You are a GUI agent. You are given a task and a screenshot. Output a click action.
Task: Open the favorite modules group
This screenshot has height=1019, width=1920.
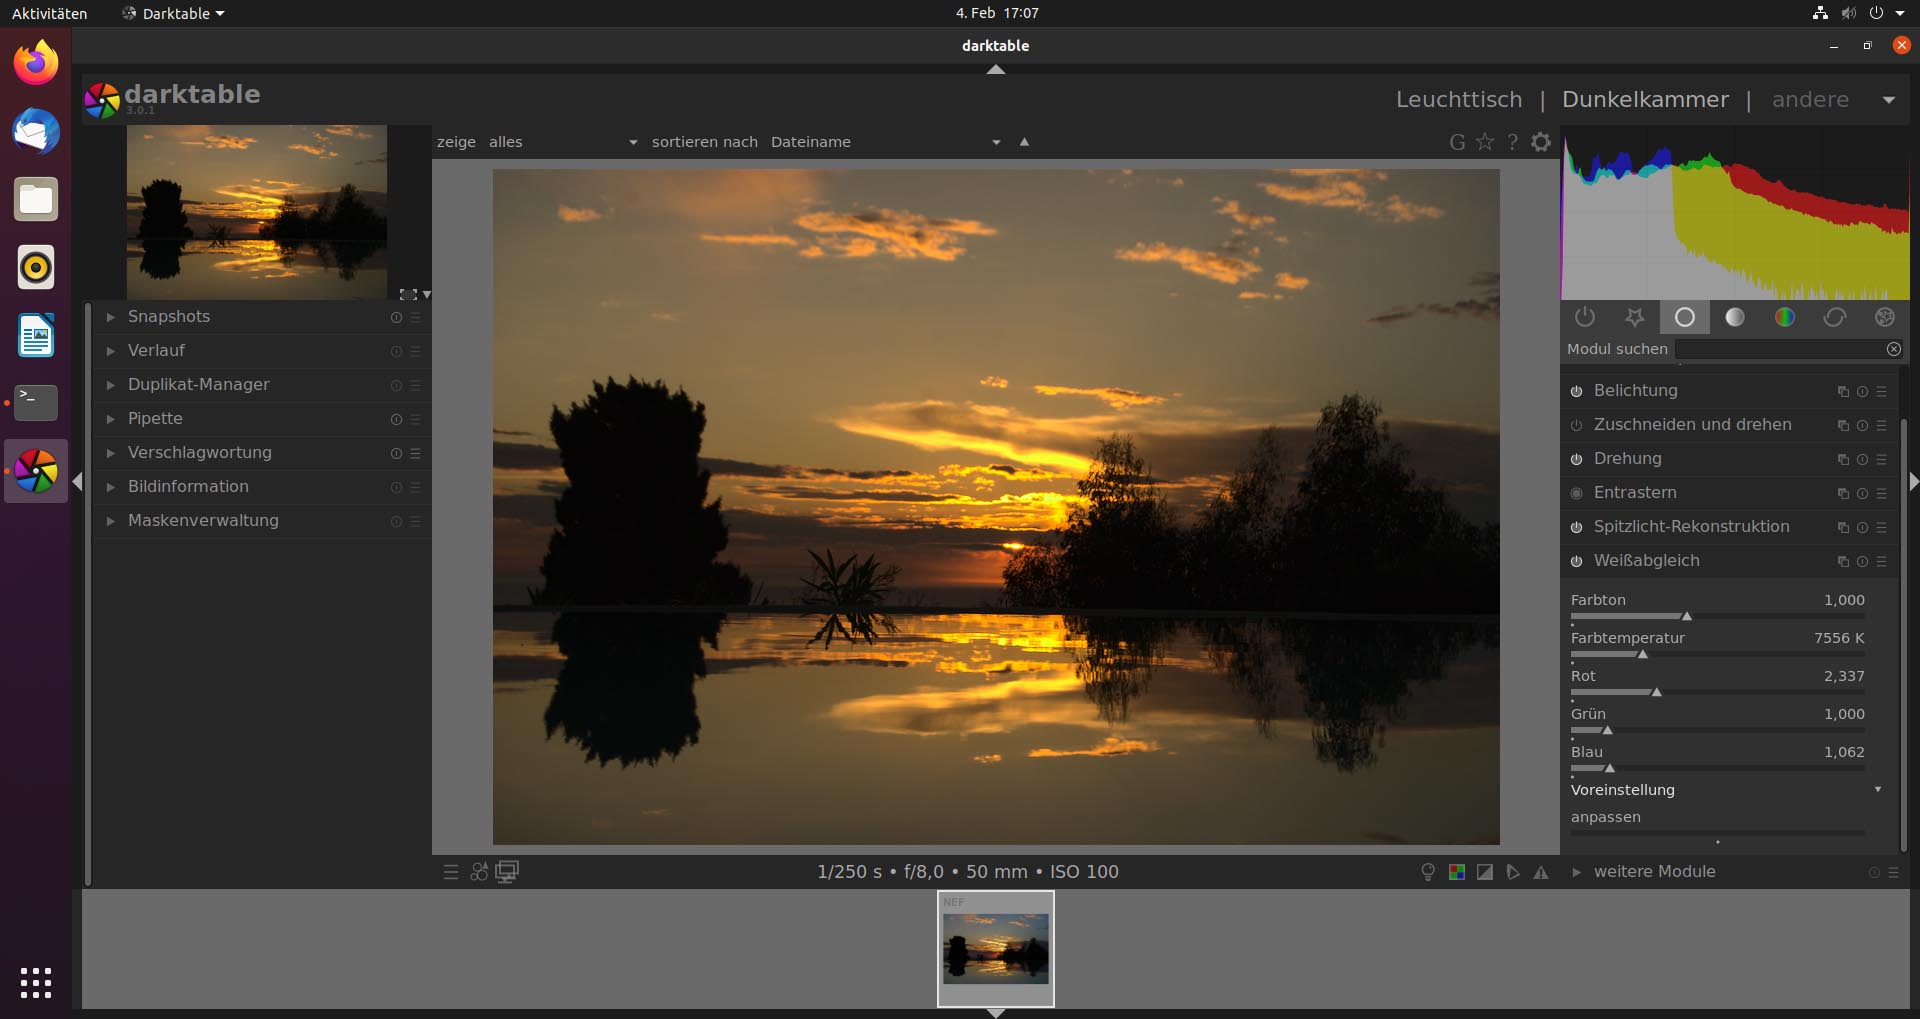pyautogui.click(x=1635, y=317)
